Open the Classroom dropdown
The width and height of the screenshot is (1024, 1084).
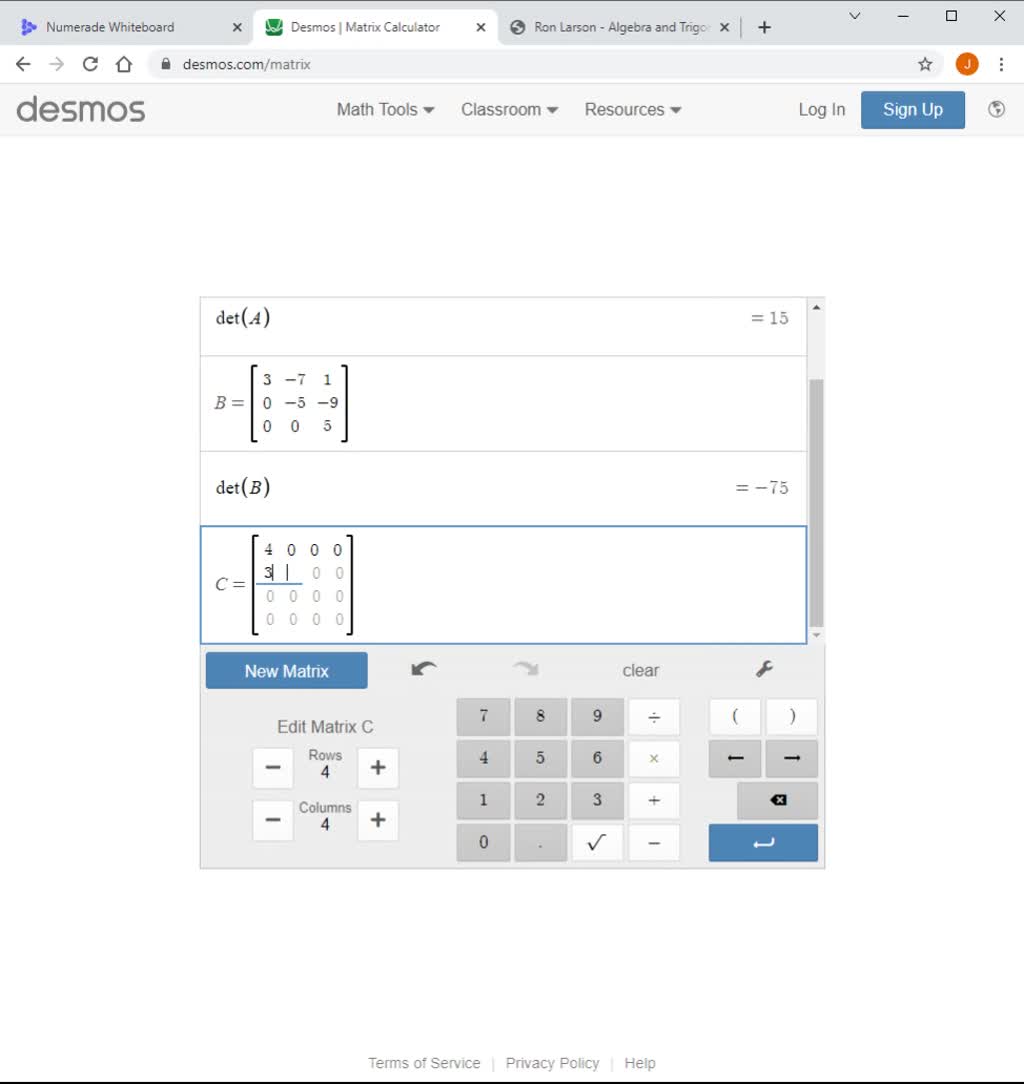point(508,110)
